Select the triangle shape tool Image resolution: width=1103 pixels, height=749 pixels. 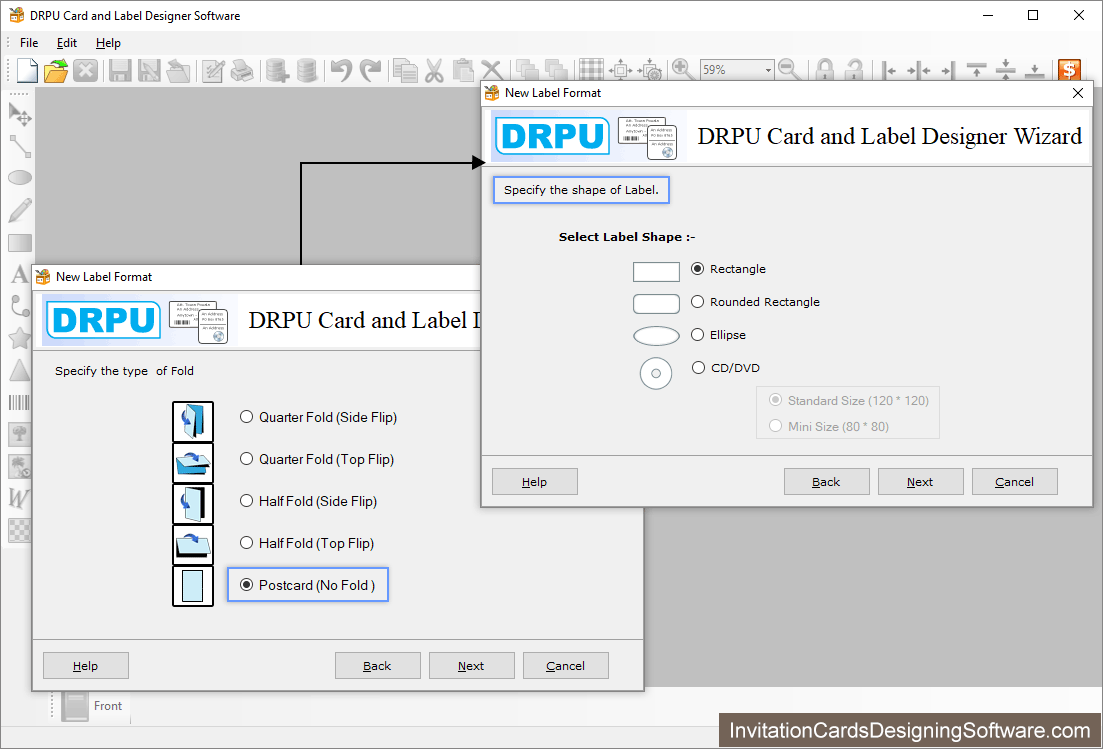point(20,370)
